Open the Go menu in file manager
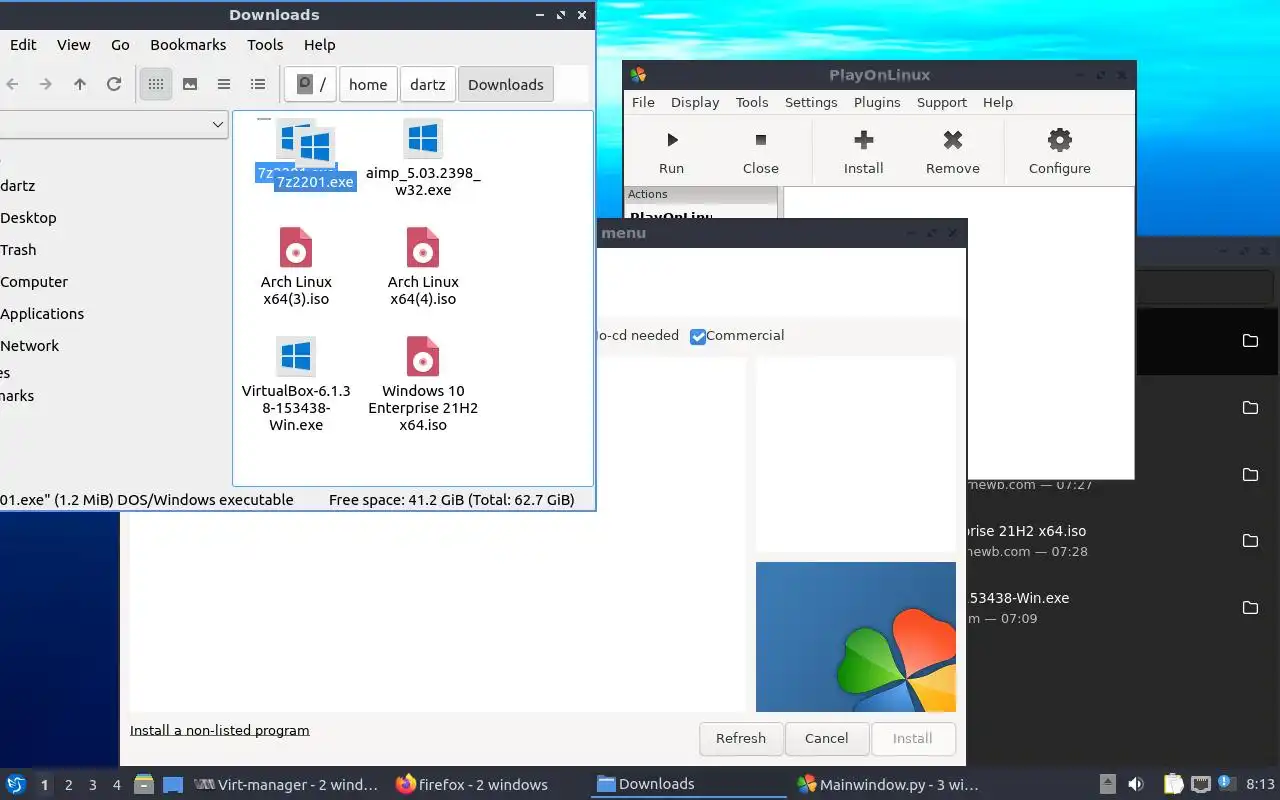The image size is (1280, 800). point(120,45)
